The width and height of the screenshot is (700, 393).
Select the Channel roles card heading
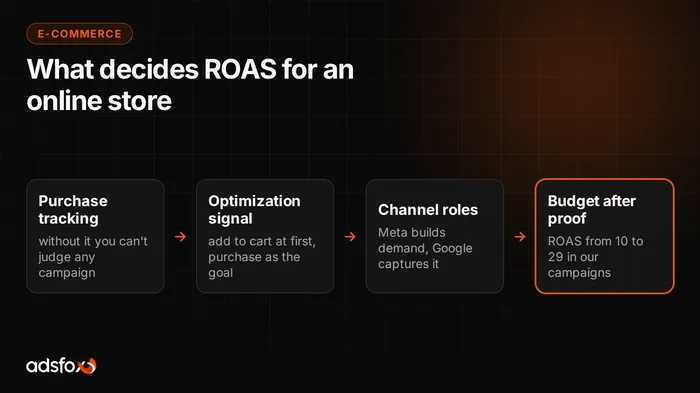click(x=428, y=209)
